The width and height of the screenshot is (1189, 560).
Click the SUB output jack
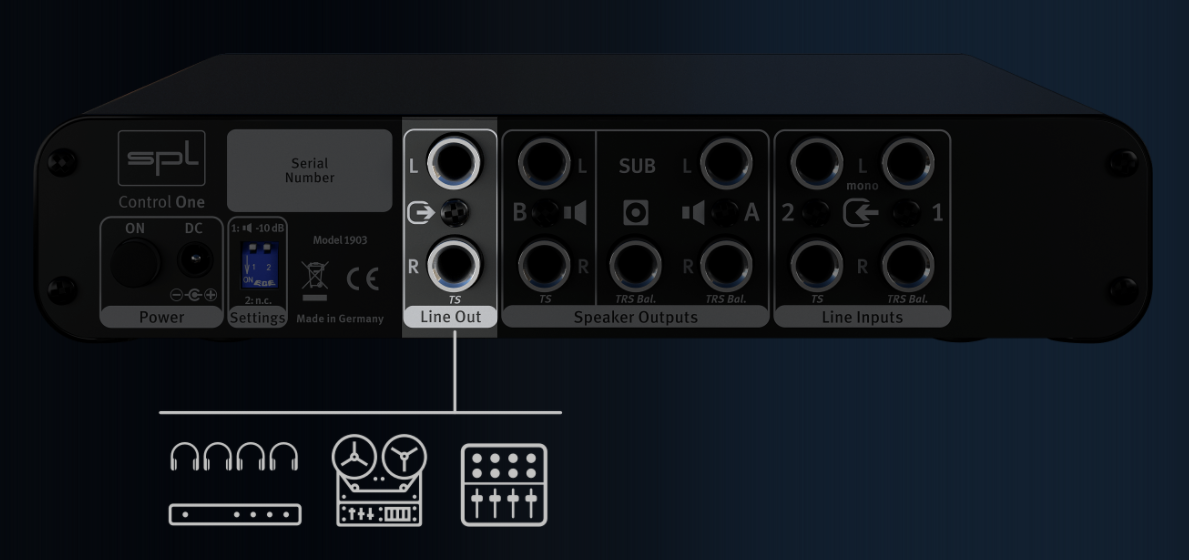coord(635,265)
